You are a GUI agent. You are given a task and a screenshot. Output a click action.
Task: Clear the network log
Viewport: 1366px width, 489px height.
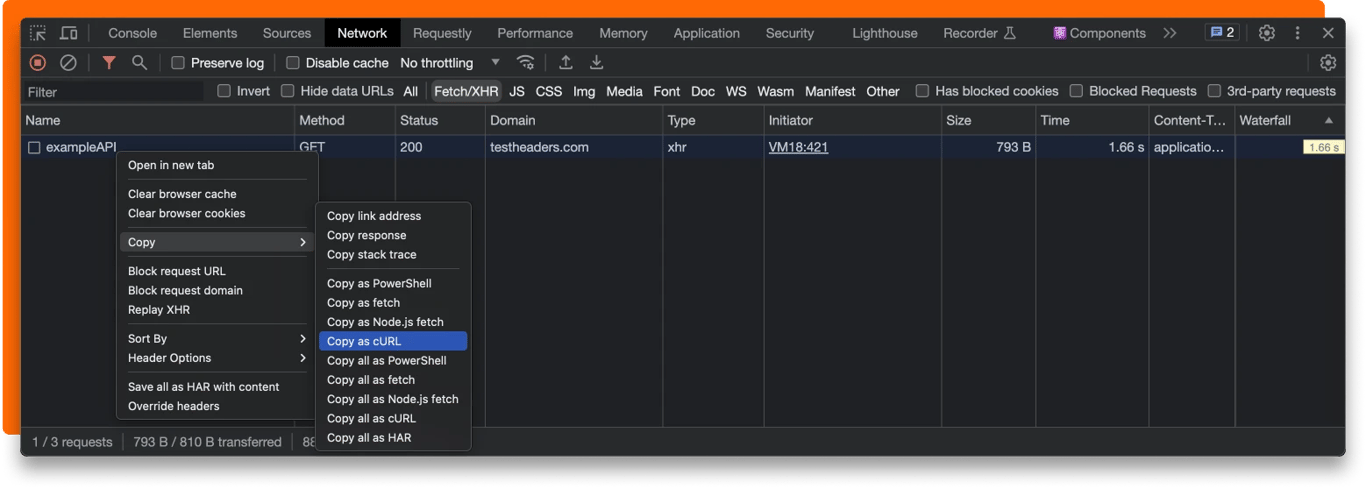coord(68,62)
